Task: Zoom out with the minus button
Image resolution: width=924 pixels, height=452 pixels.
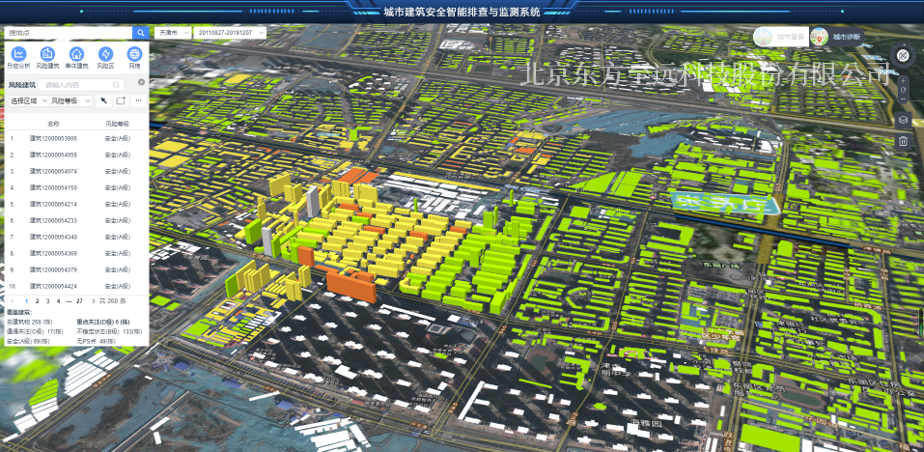Action: (x=903, y=98)
